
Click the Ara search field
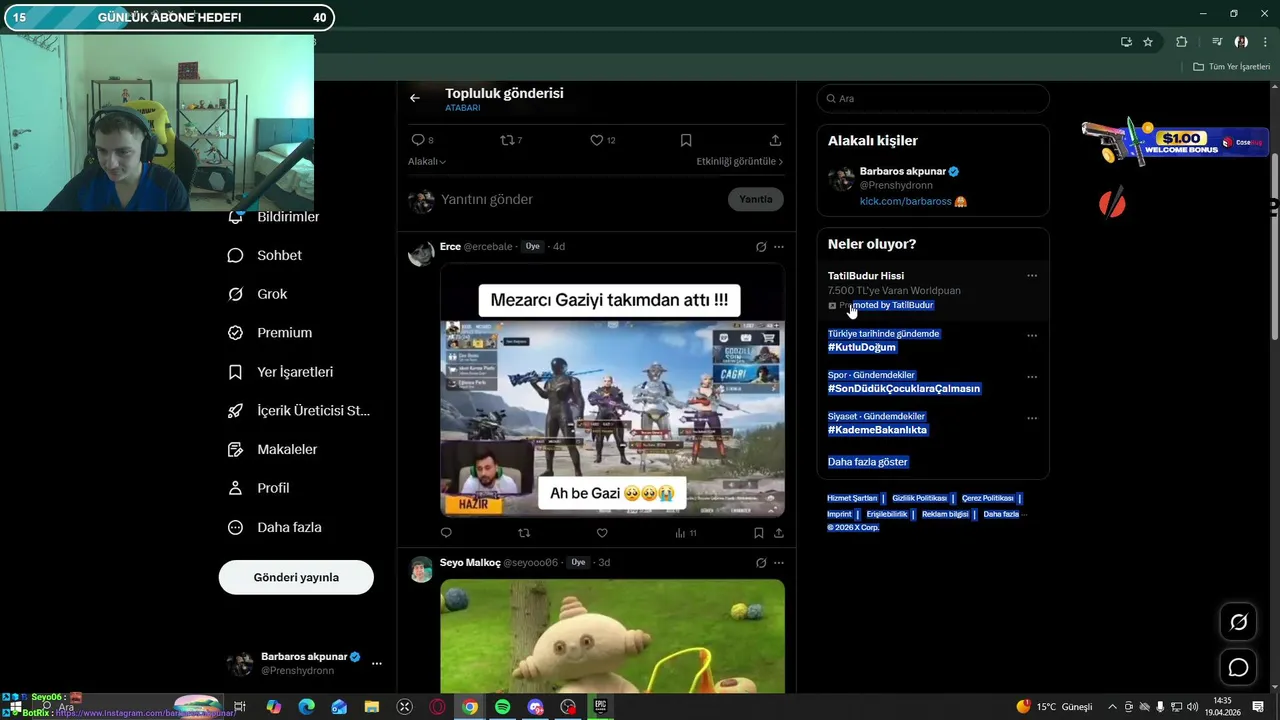pos(933,98)
